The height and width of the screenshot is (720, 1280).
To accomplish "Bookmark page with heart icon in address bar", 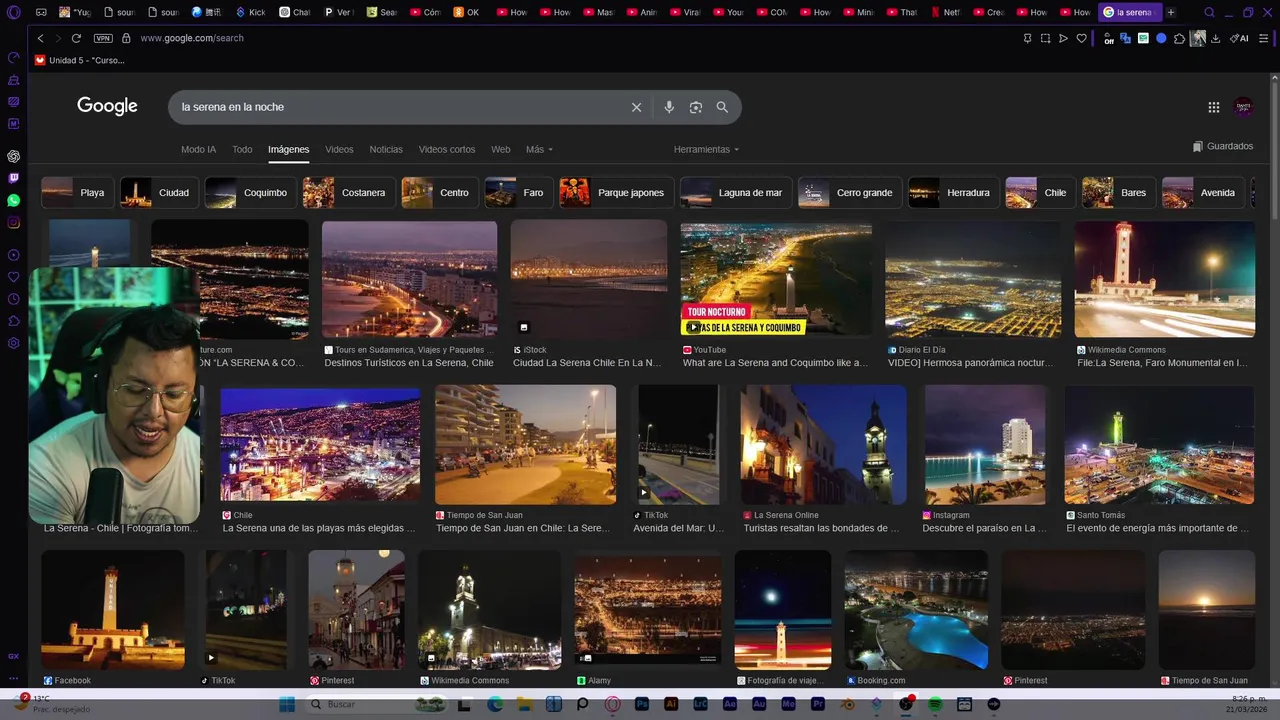I will (1081, 38).
